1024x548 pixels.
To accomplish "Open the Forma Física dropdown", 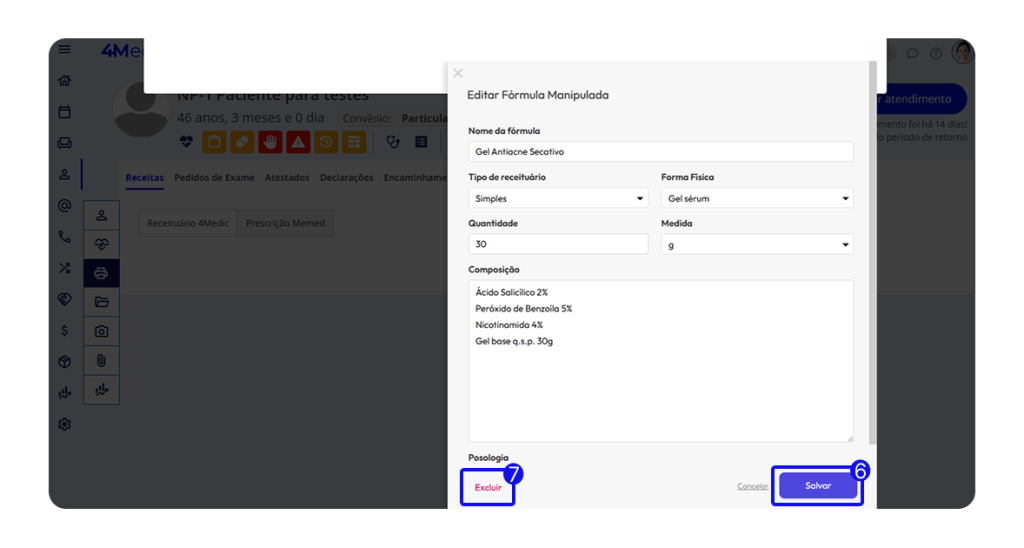I will coord(757,198).
